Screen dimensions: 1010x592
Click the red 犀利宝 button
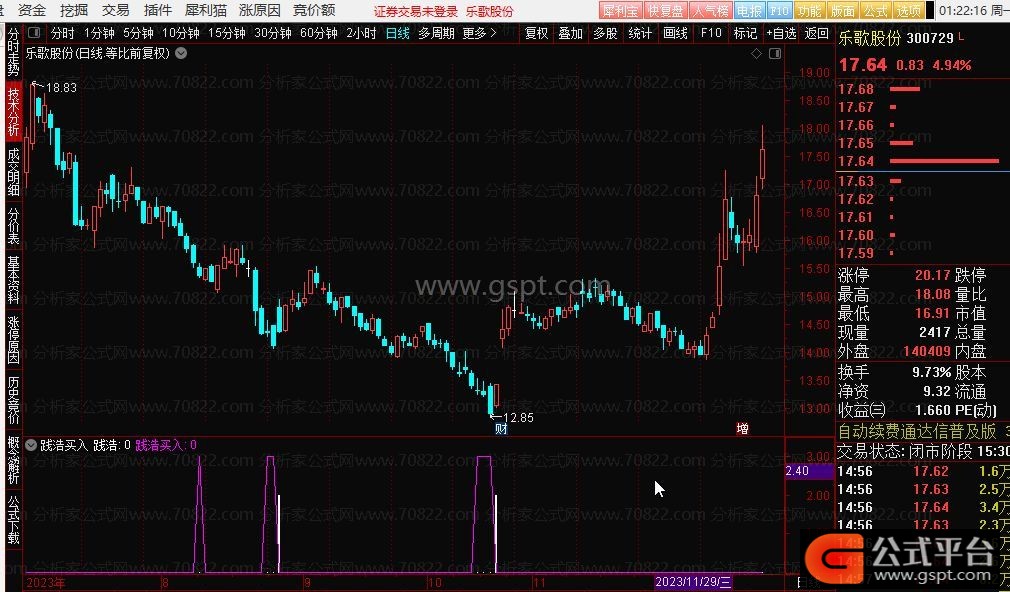(x=621, y=10)
